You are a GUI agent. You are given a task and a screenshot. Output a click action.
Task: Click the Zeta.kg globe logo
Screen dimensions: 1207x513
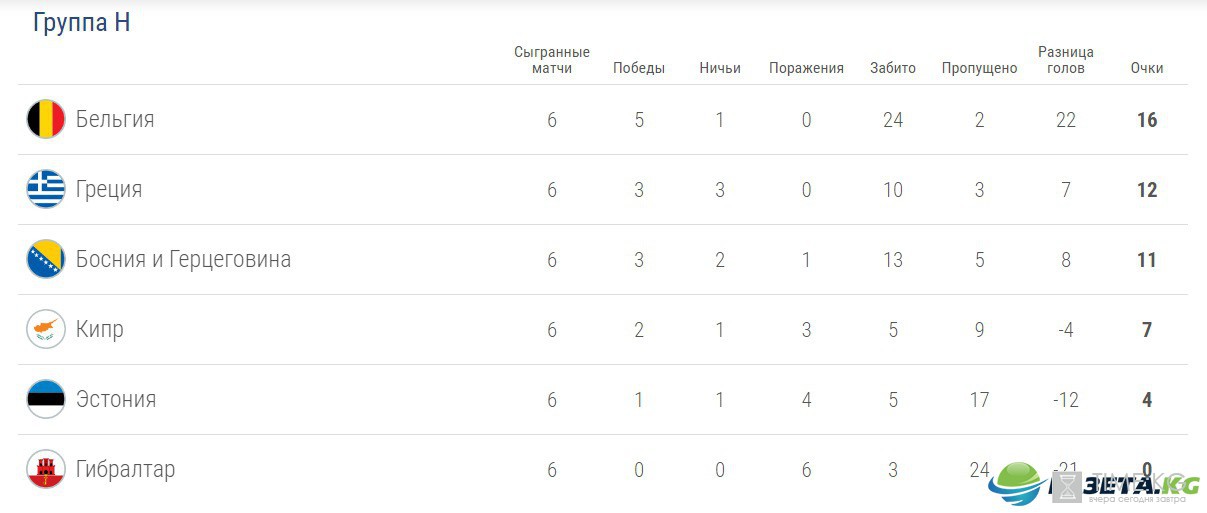(x=1018, y=485)
